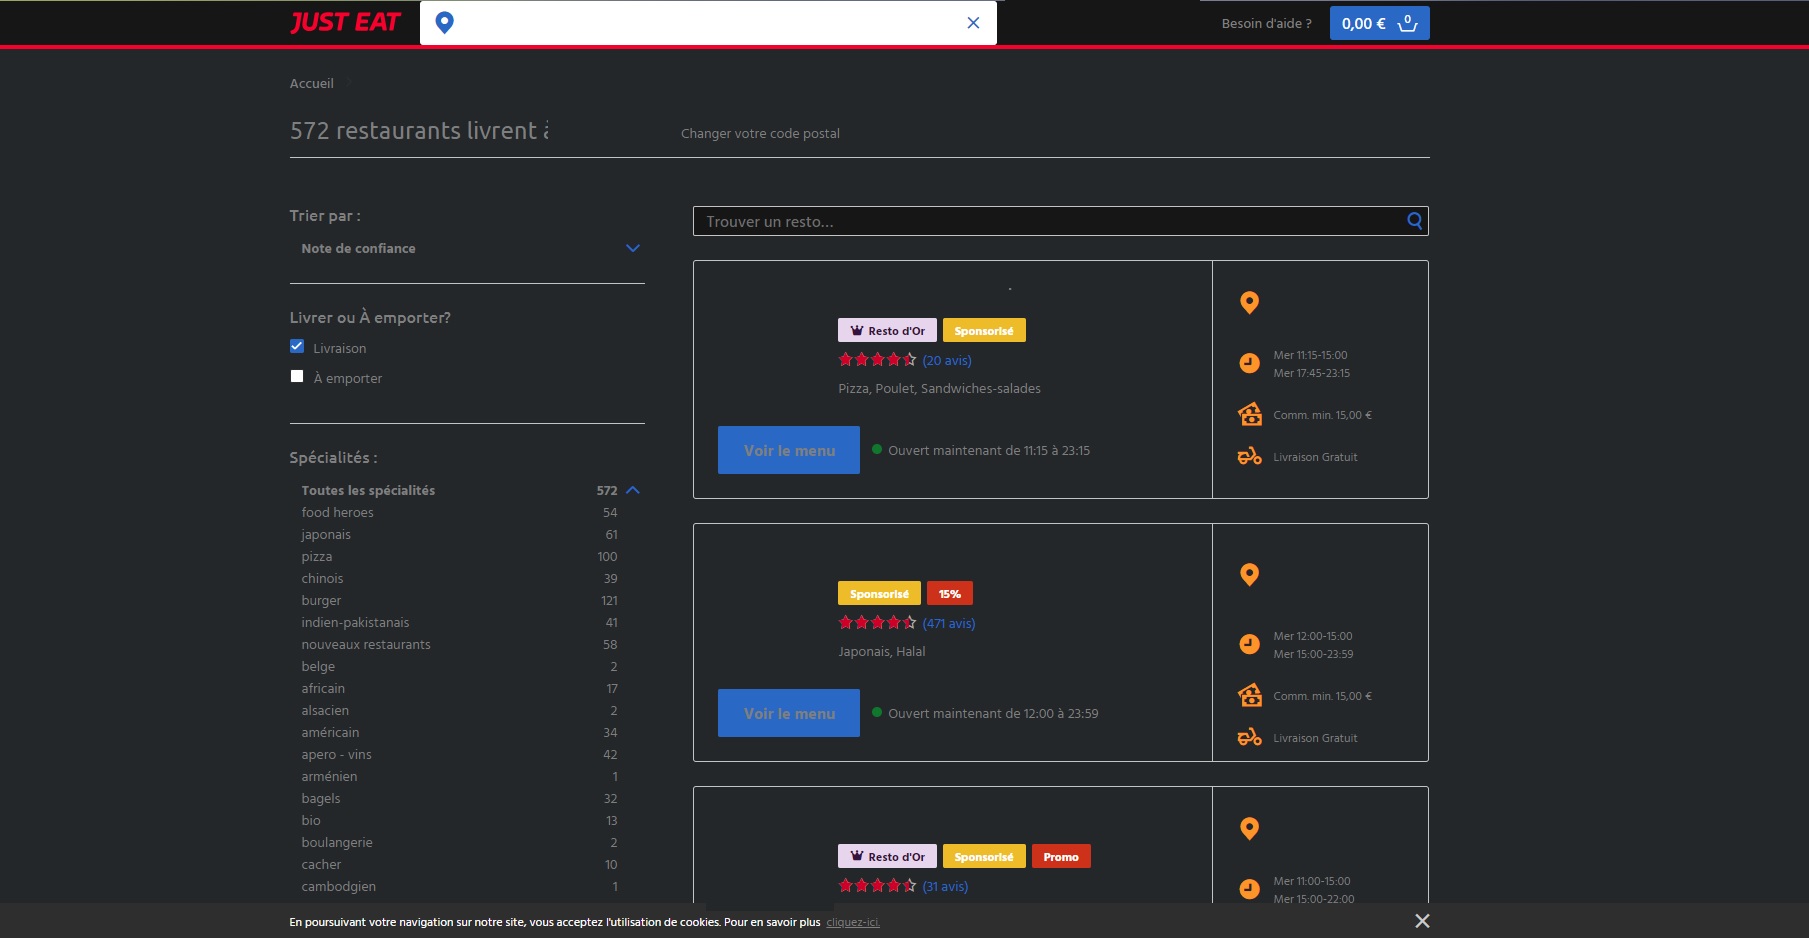The height and width of the screenshot is (938, 1809).
Task: Uncheck the Livraison checkbox
Action: click(297, 346)
